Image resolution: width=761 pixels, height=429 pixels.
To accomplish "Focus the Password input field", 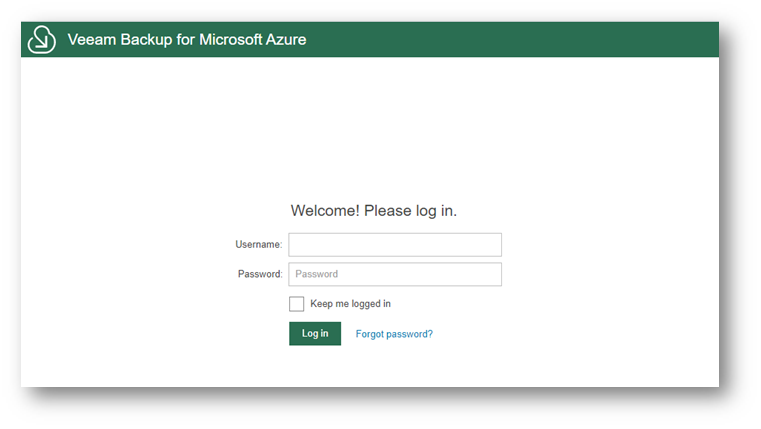I will point(395,274).
